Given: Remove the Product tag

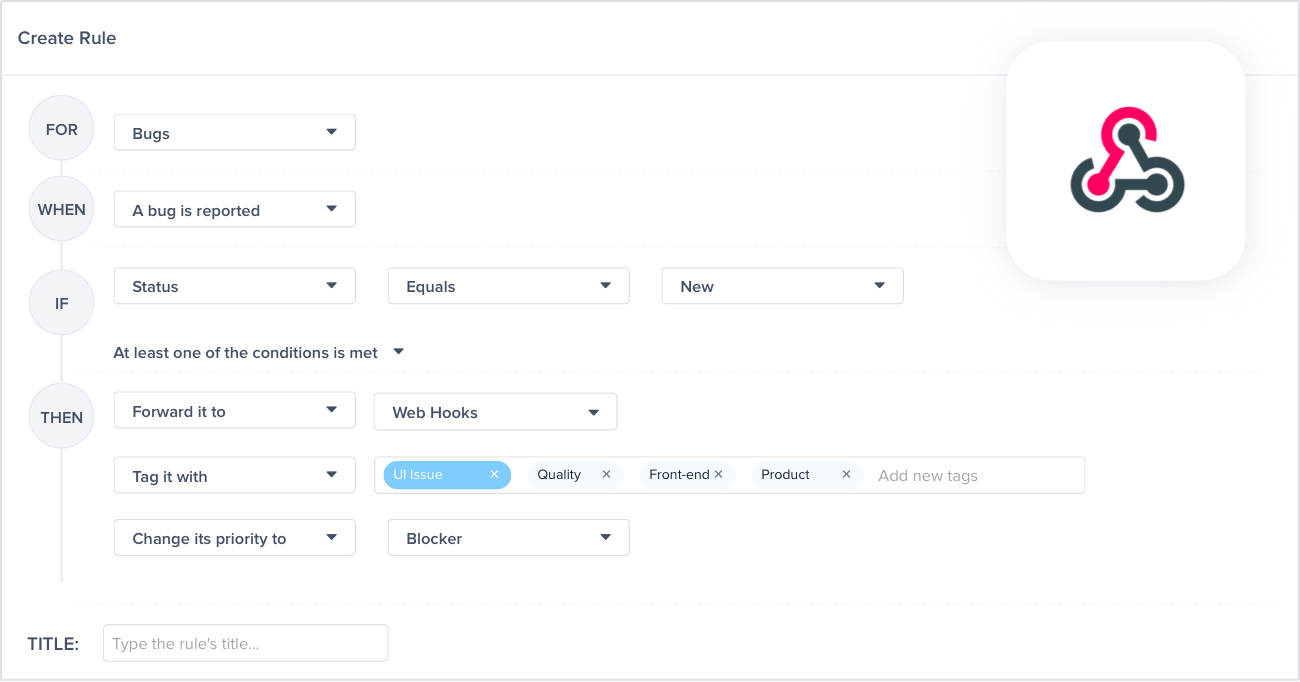Looking at the screenshot, I should 846,474.
